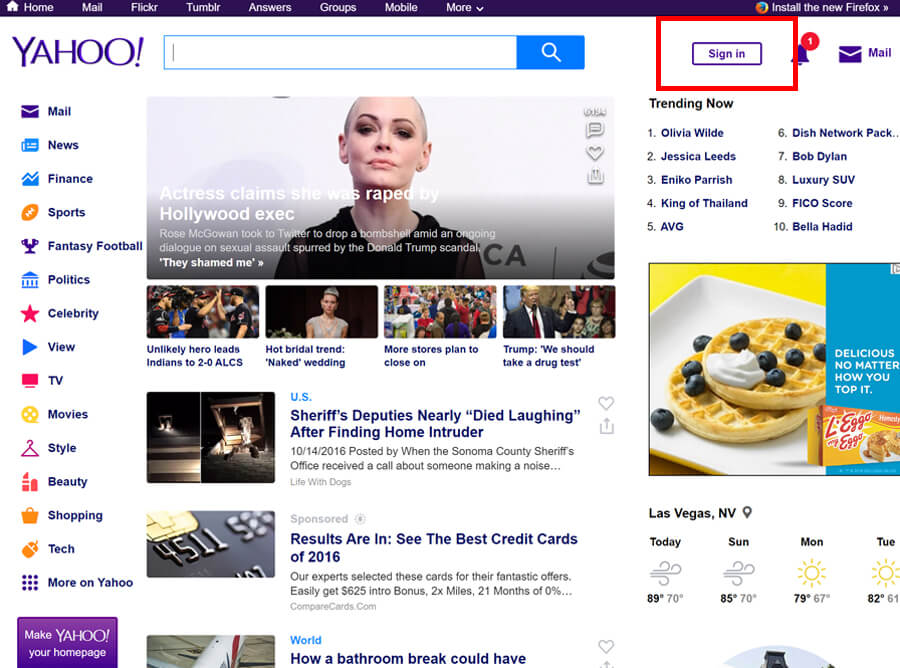Open Flickr from top menu
The width and height of the screenshot is (900, 668).
coord(144,7)
